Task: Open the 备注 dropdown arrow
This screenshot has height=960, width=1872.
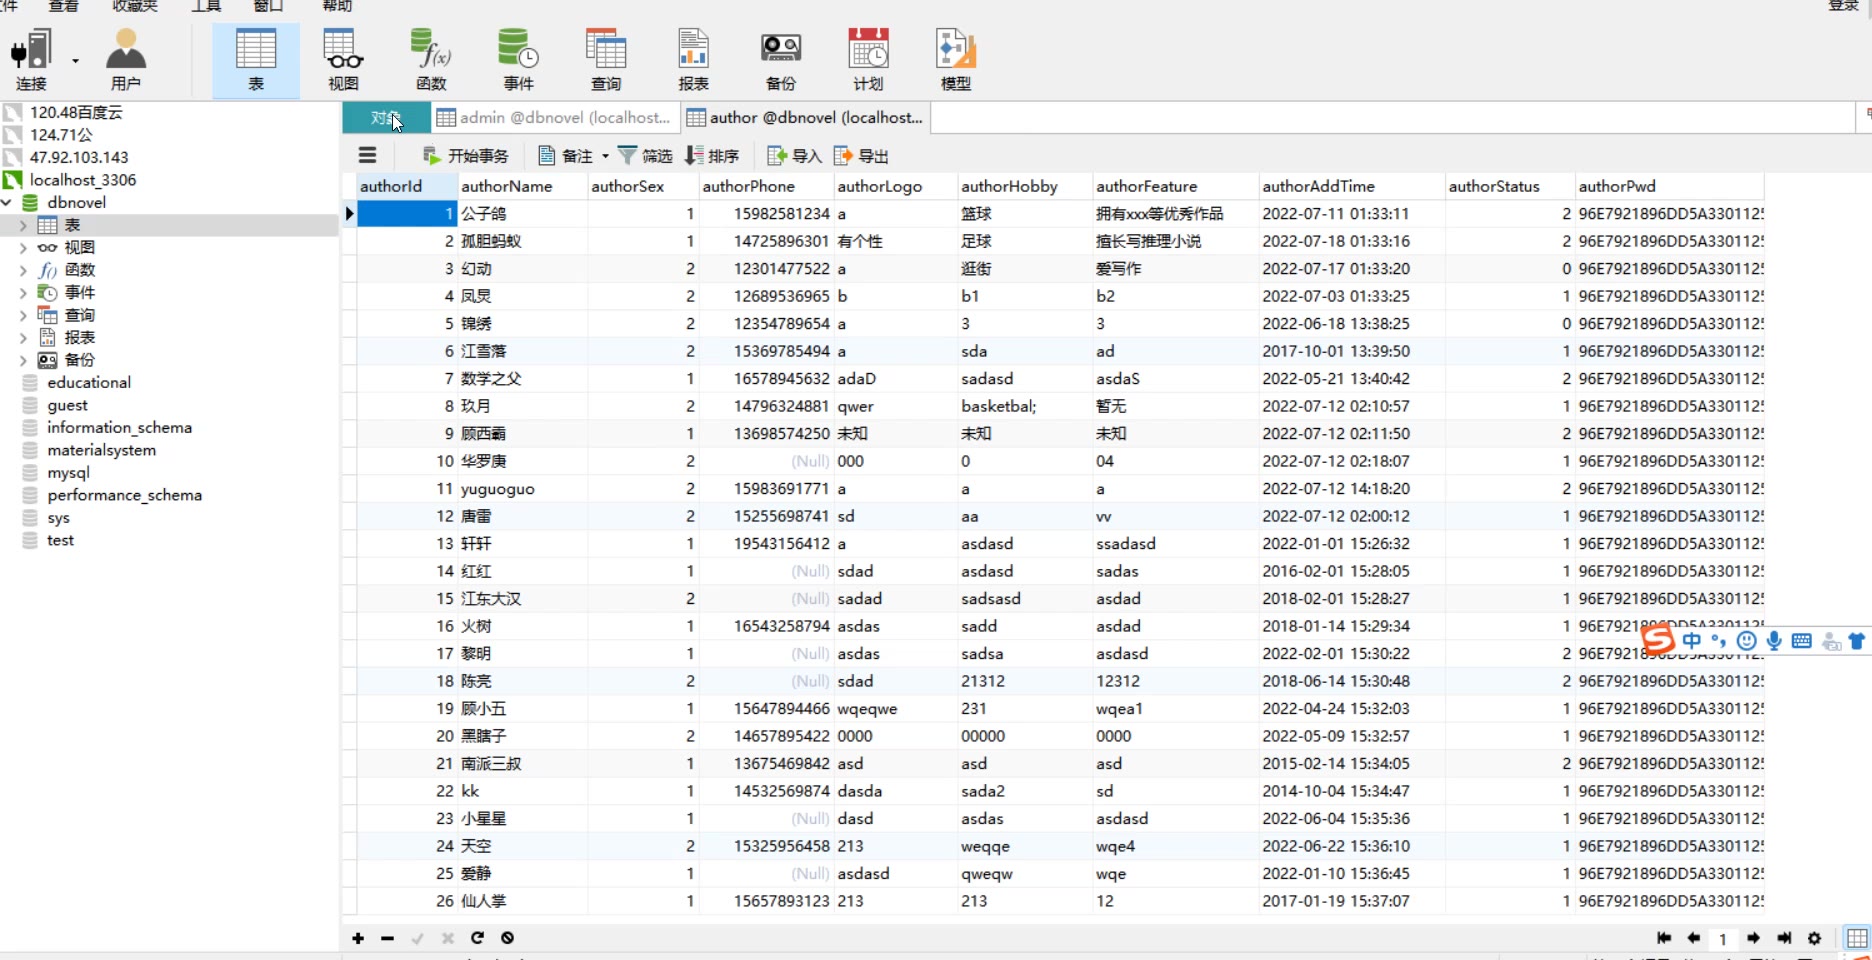Action: coord(605,156)
